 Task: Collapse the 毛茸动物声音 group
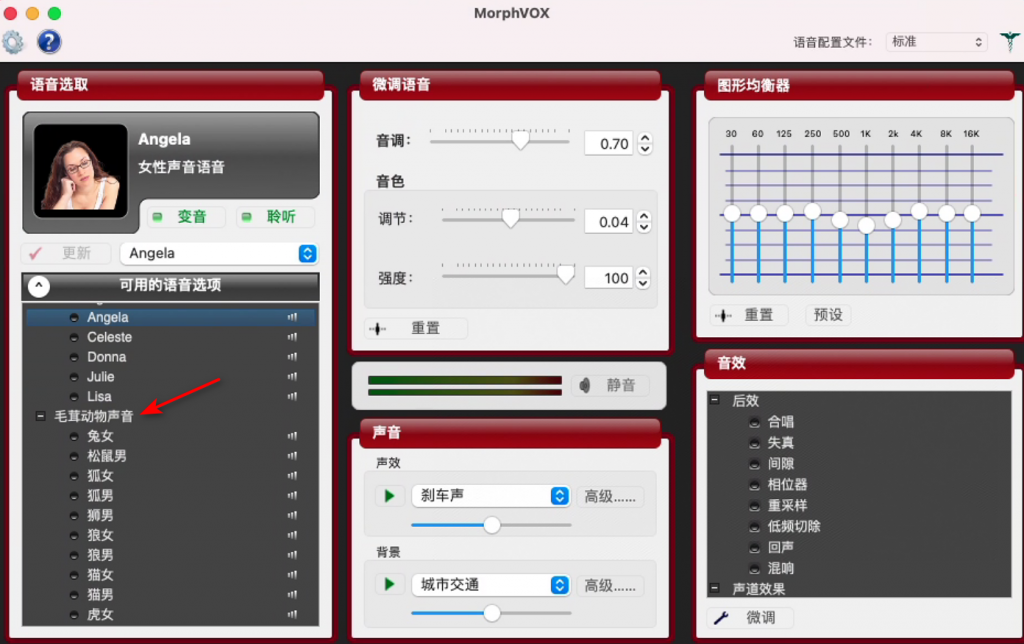point(40,416)
